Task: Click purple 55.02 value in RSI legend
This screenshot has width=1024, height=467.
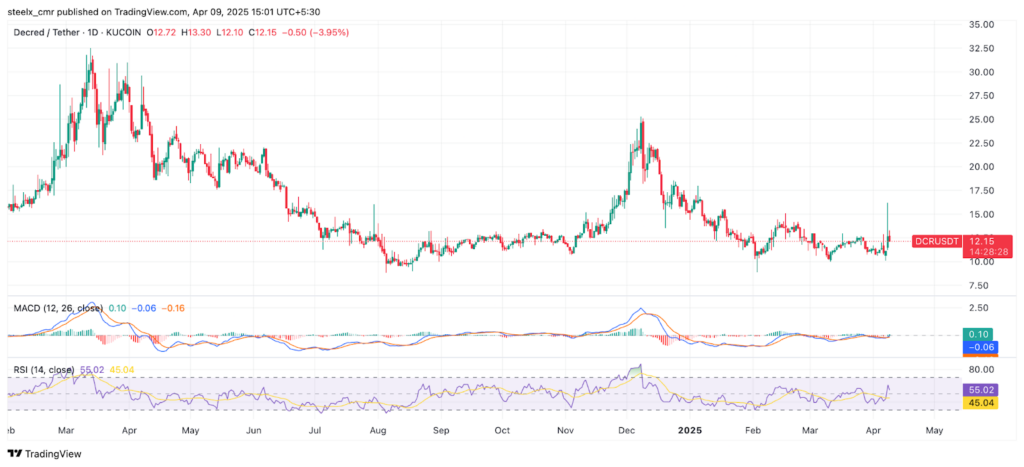Action: click(x=92, y=370)
